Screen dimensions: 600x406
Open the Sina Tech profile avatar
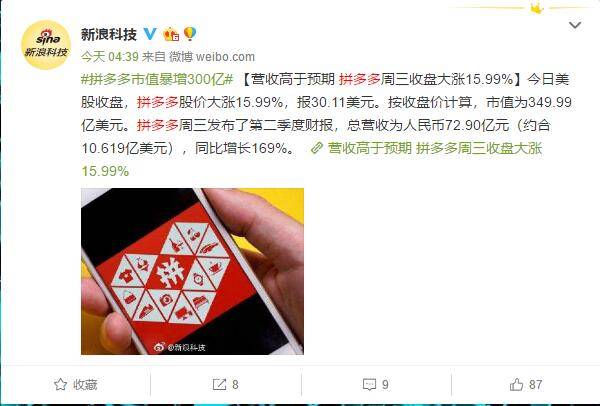point(46,45)
